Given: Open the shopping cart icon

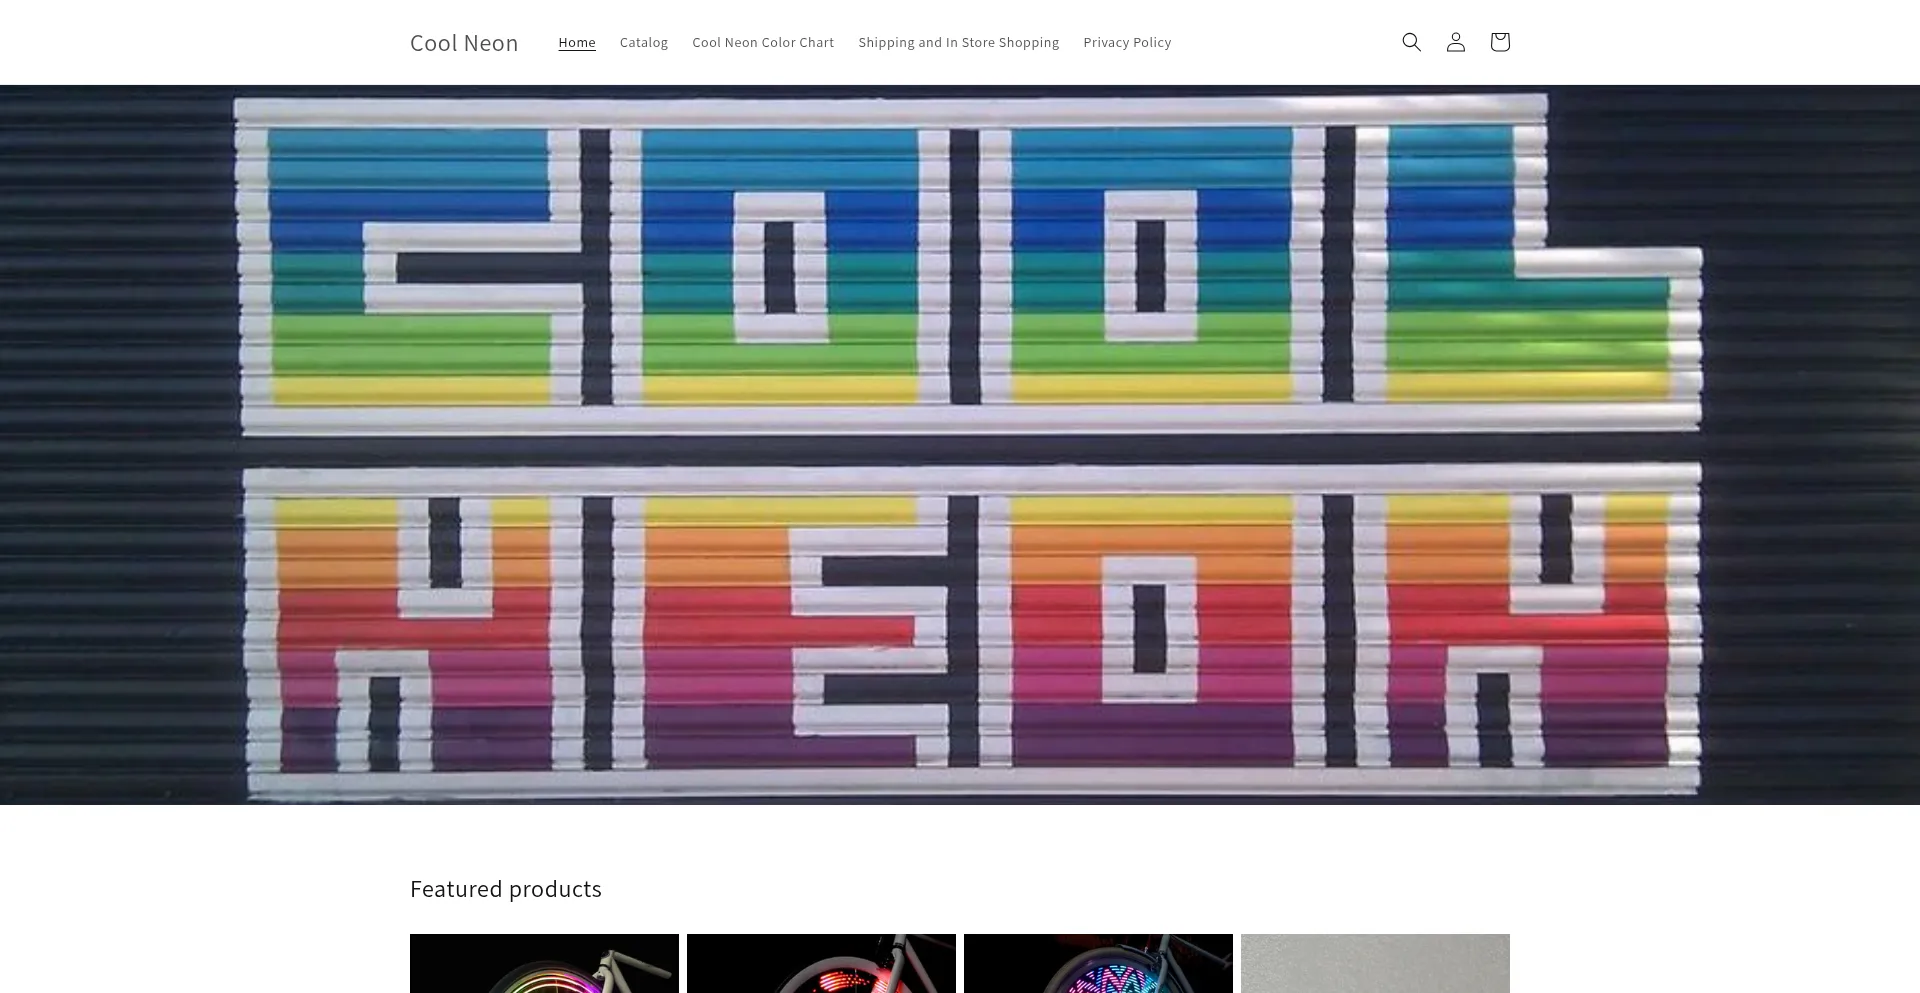Looking at the screenshot, I should pos(1499,42).
